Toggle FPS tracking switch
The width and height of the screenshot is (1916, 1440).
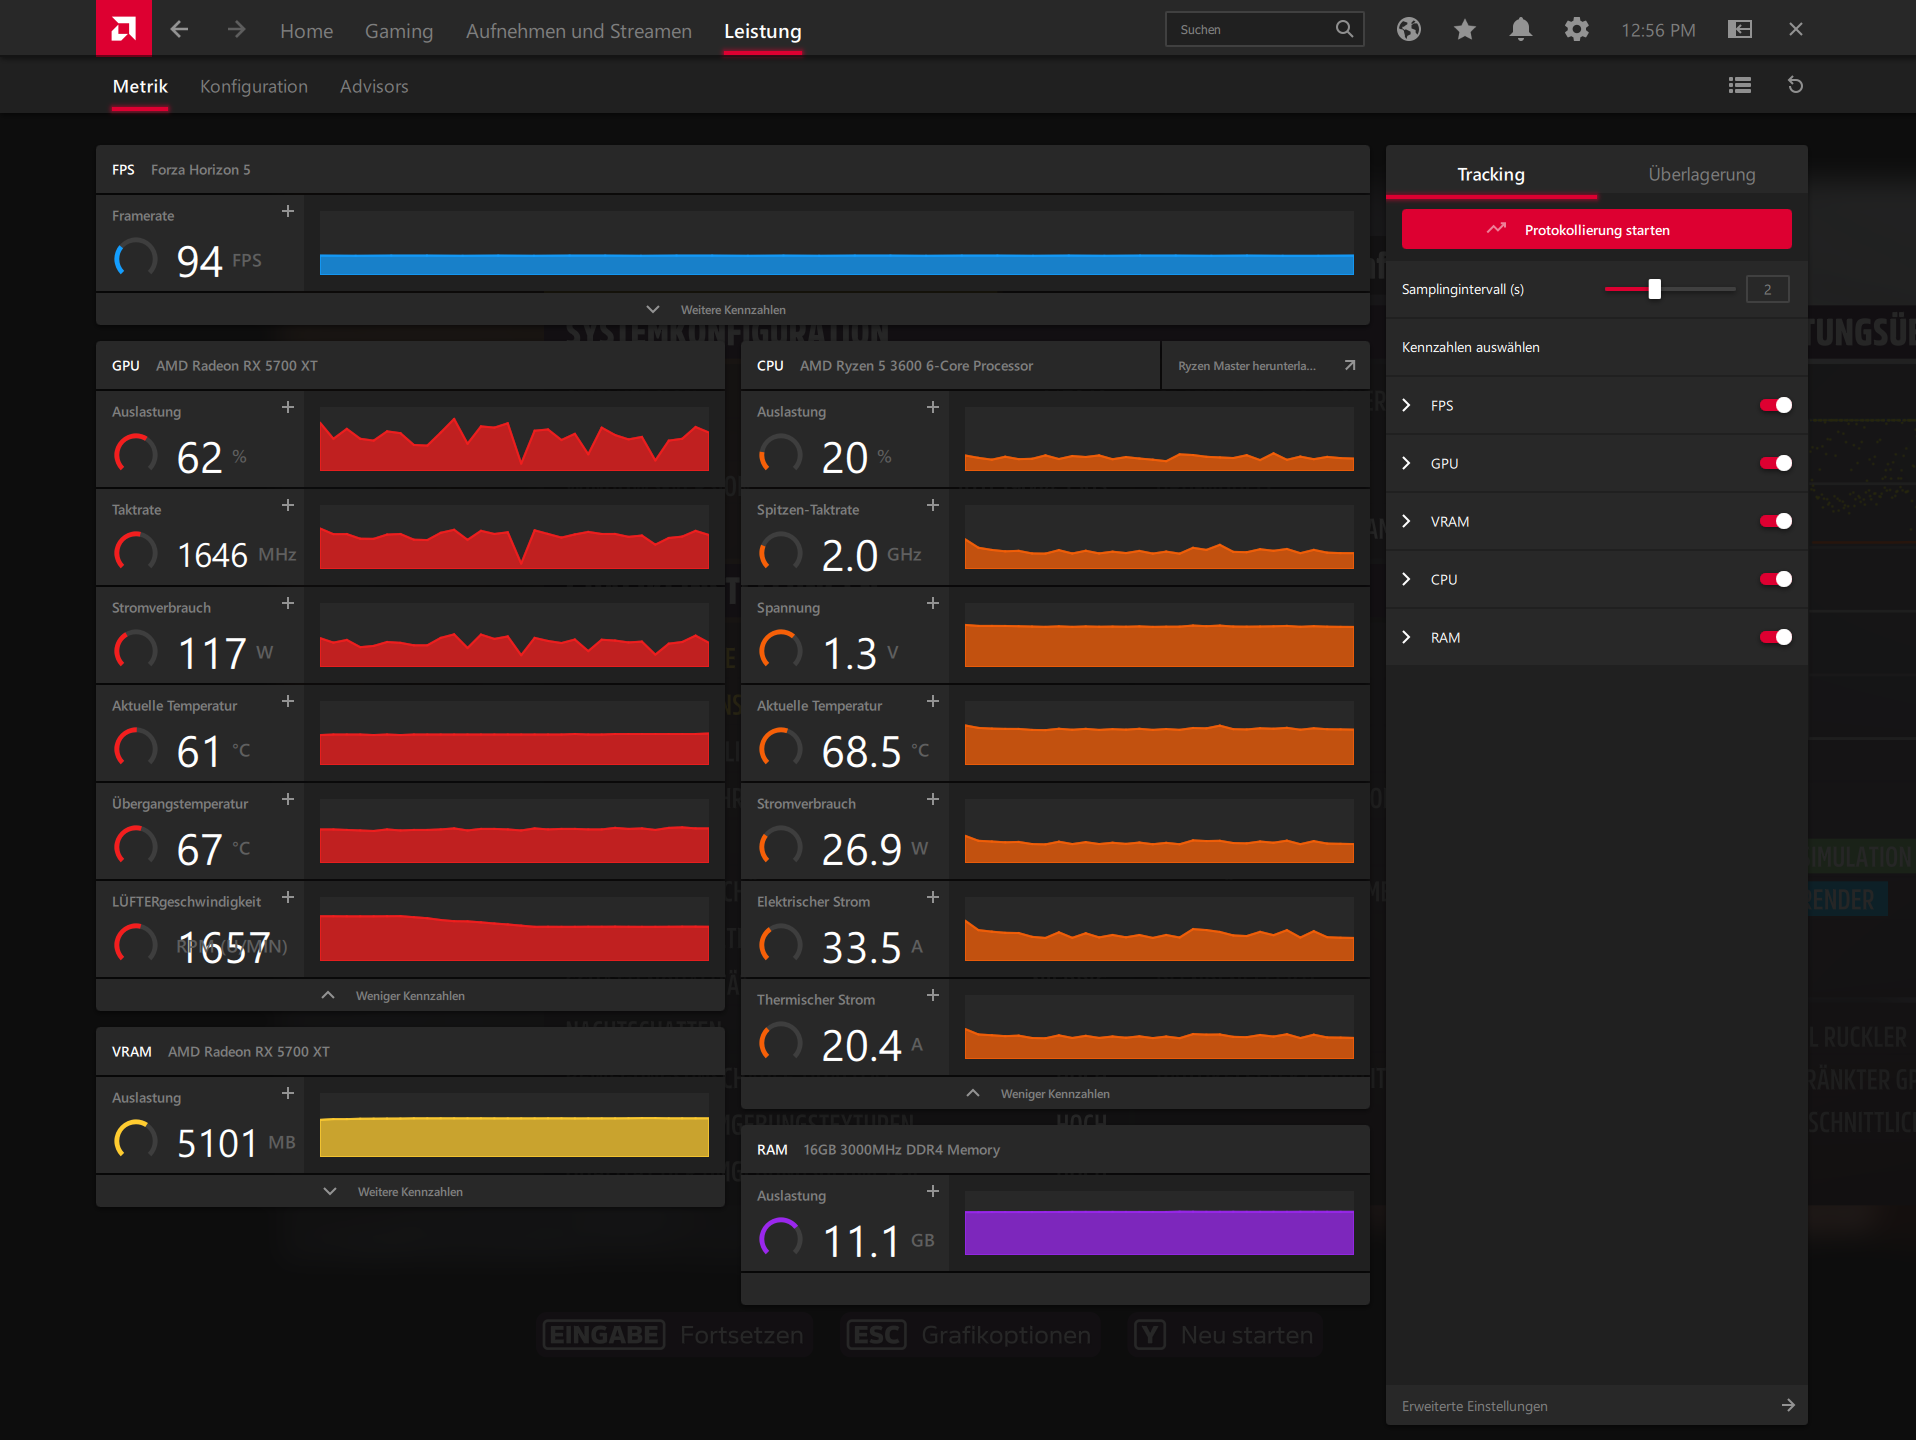pos(1776,405)
